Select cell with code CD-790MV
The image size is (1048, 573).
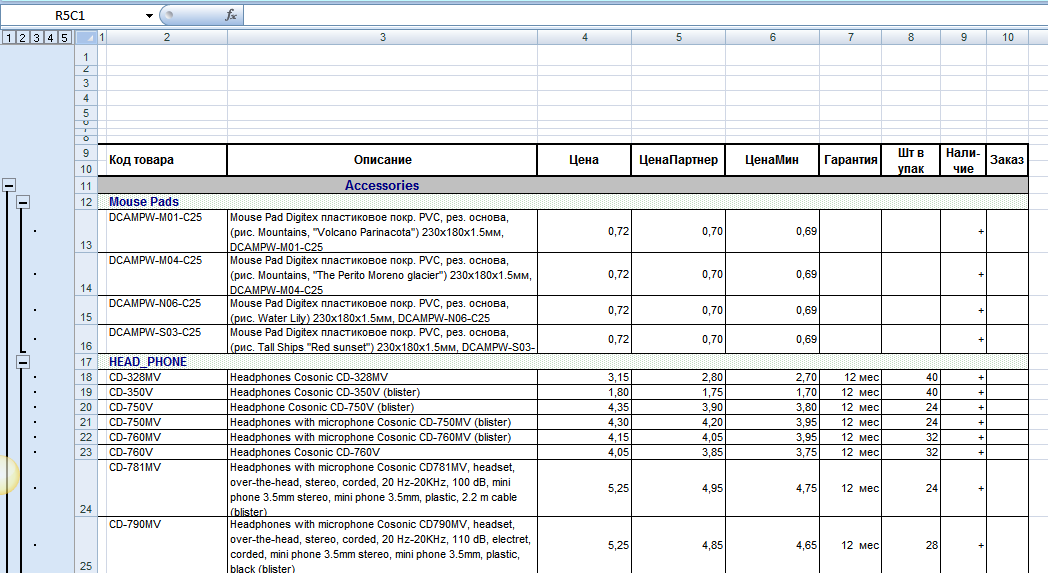coord(166,545)
